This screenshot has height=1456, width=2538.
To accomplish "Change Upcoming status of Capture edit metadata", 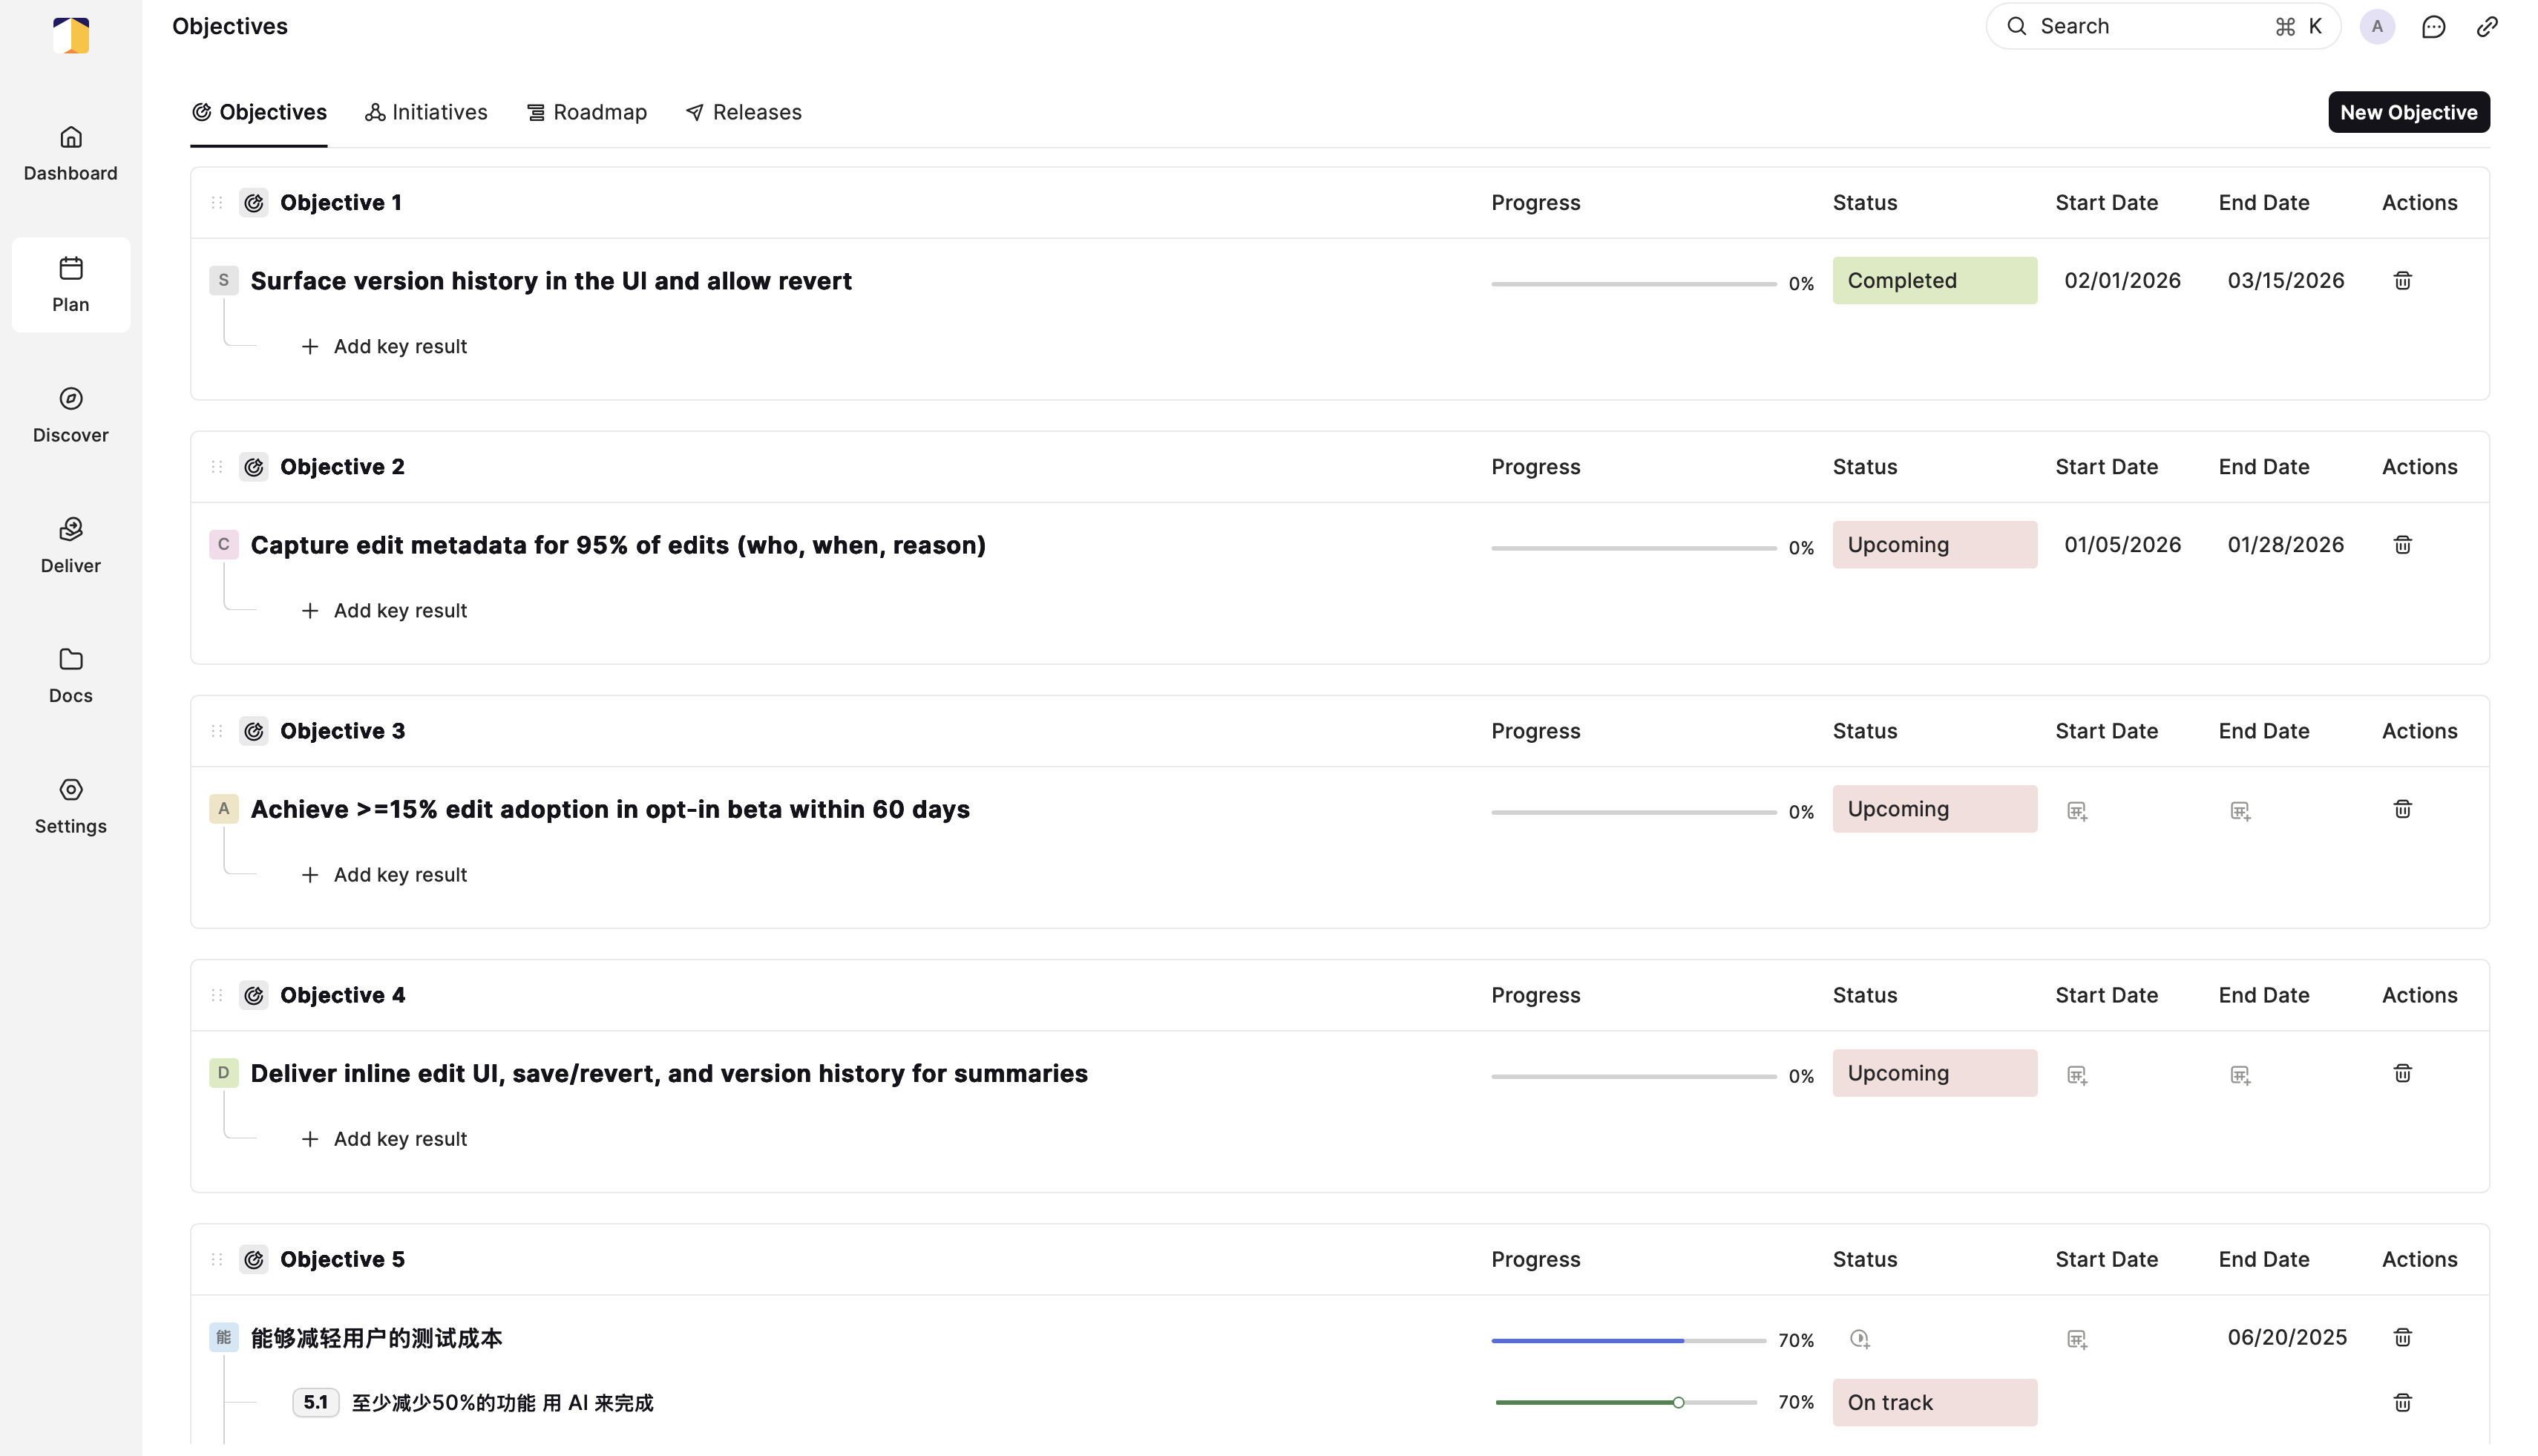I will [x=1934, y=545].
